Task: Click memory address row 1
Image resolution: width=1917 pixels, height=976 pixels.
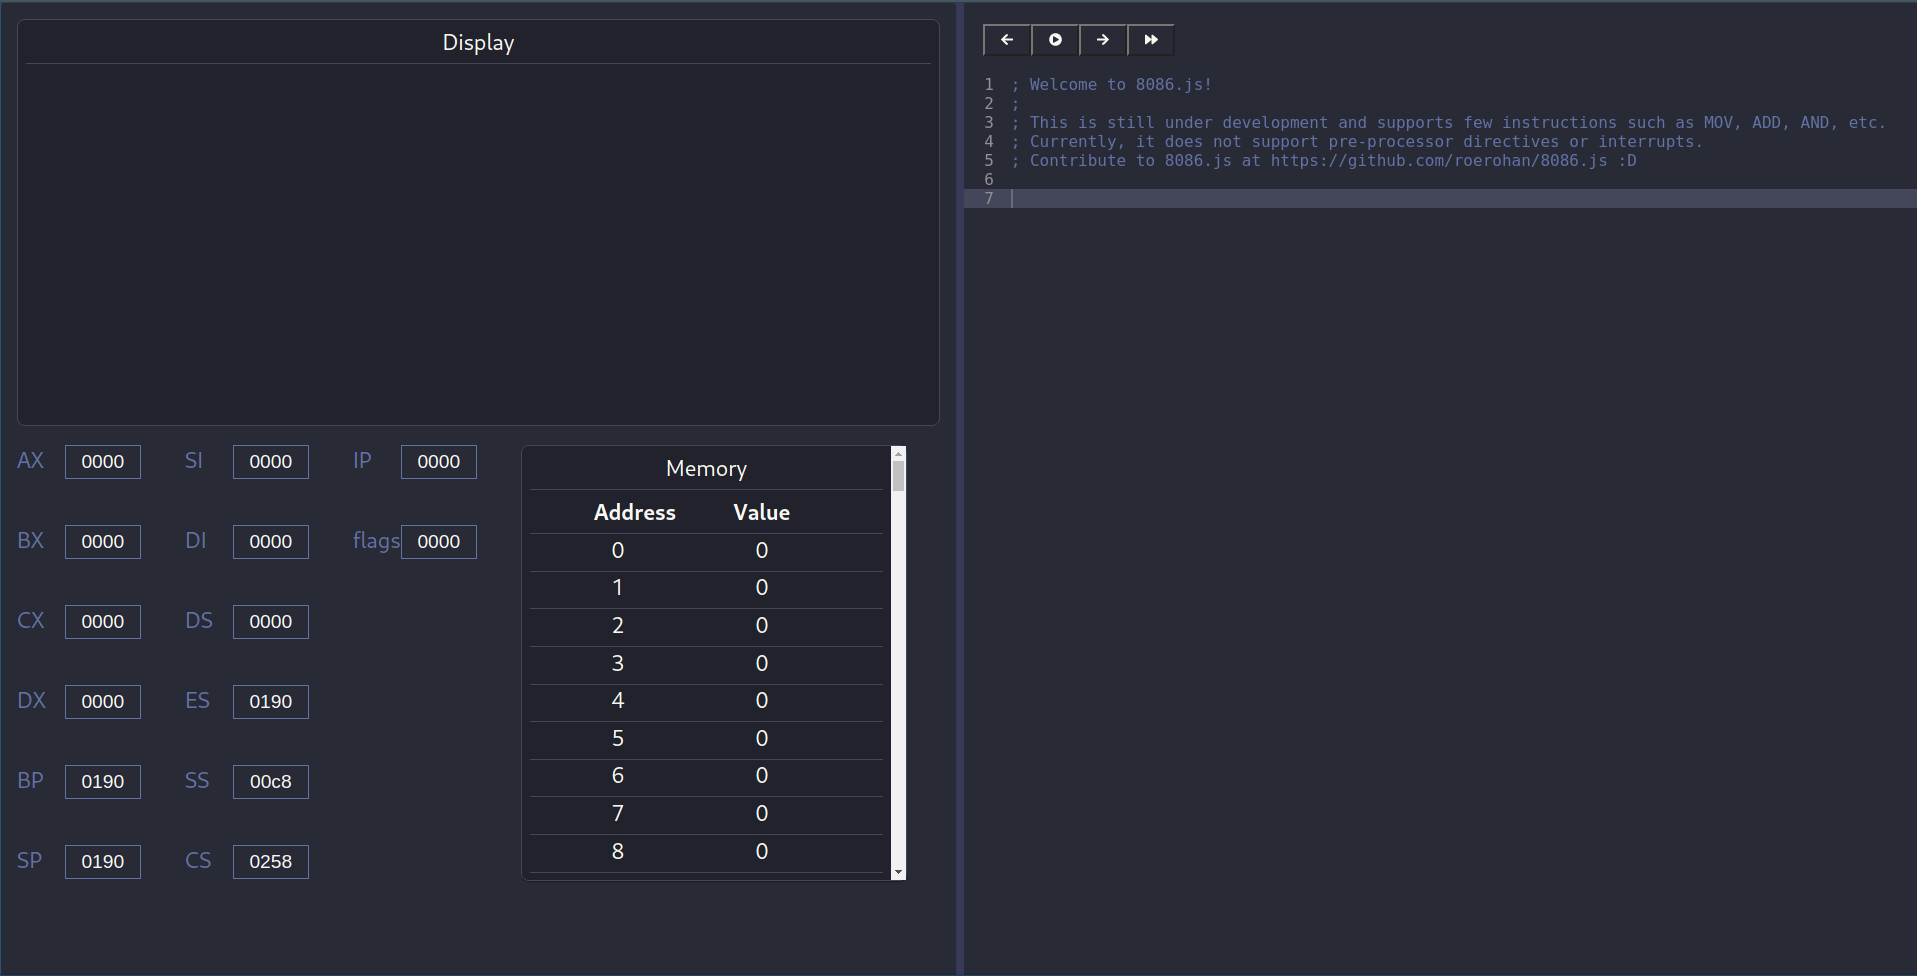Action: point(707,588)
